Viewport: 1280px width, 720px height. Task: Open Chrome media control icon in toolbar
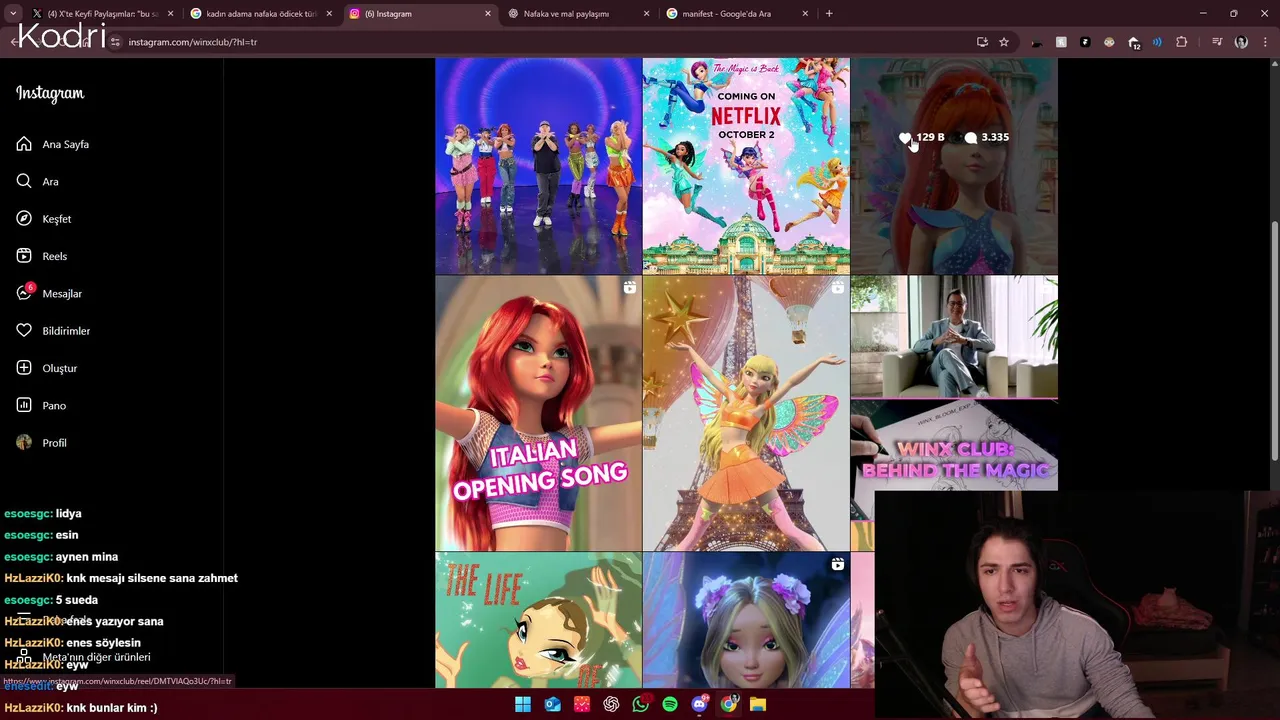point(1217,42)
